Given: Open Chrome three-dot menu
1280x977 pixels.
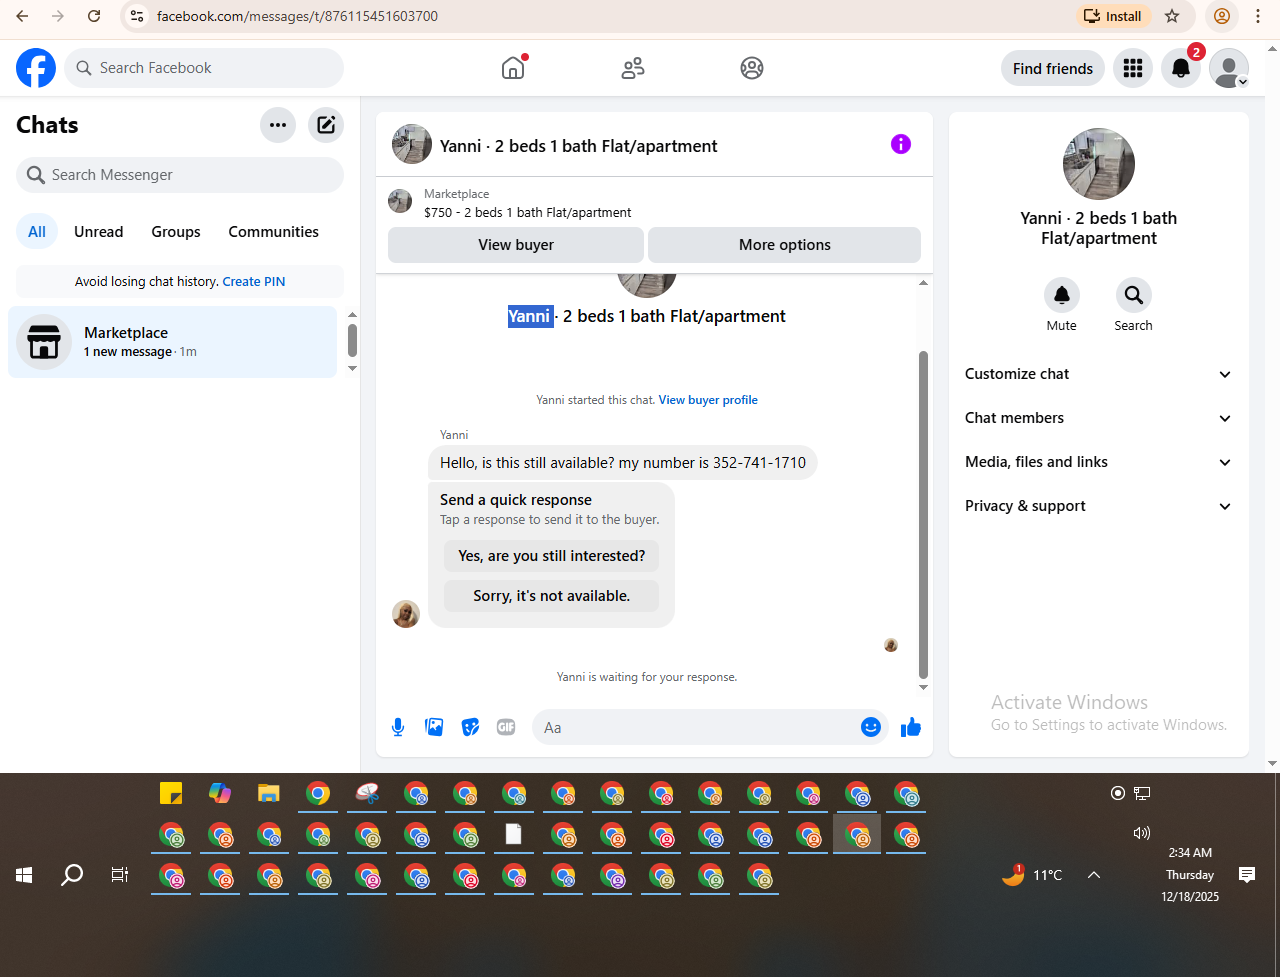Looking at the screenshot, I should coord(1258,16).
